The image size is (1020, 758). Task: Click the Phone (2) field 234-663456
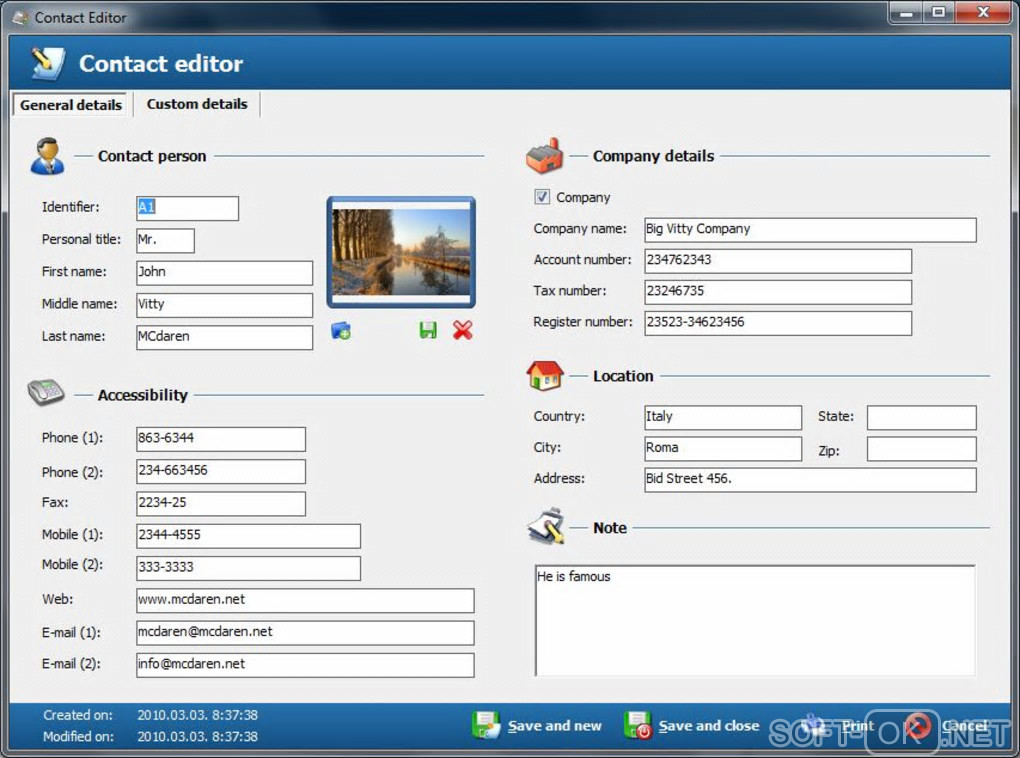click(x=221, y=471)
